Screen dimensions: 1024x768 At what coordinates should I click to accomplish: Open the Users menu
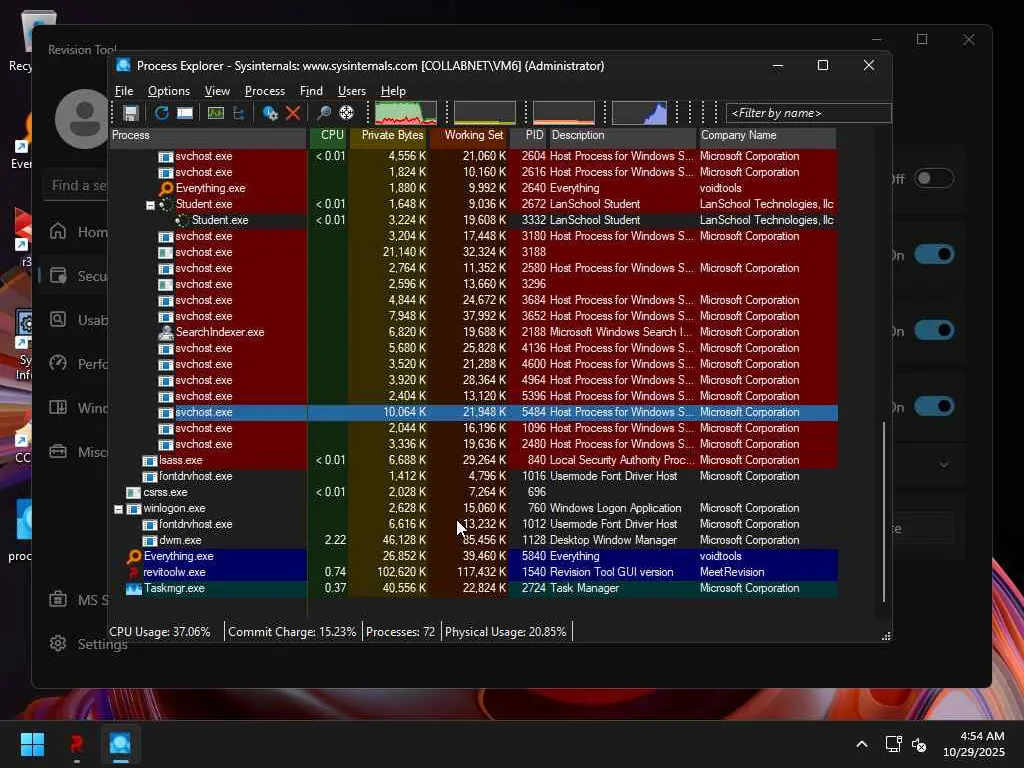coord(351,91)
